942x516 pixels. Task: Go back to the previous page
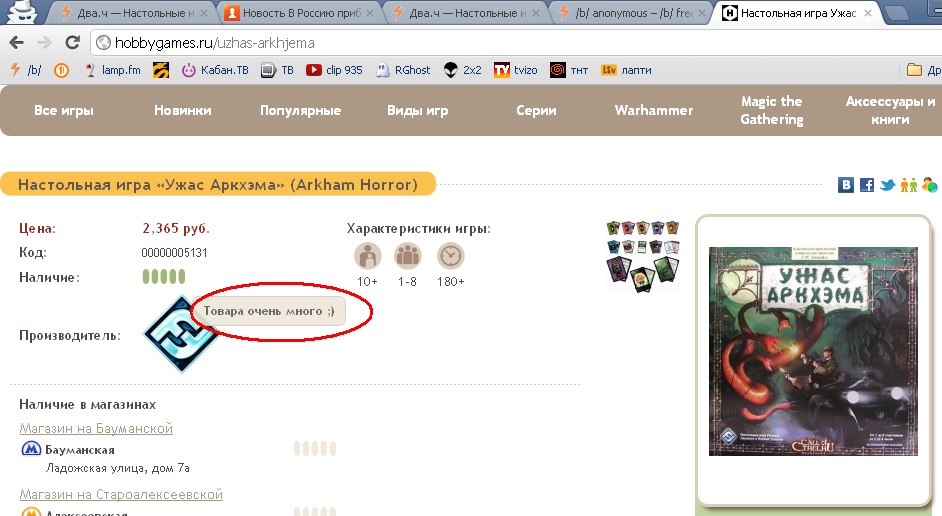coord(16,43)
